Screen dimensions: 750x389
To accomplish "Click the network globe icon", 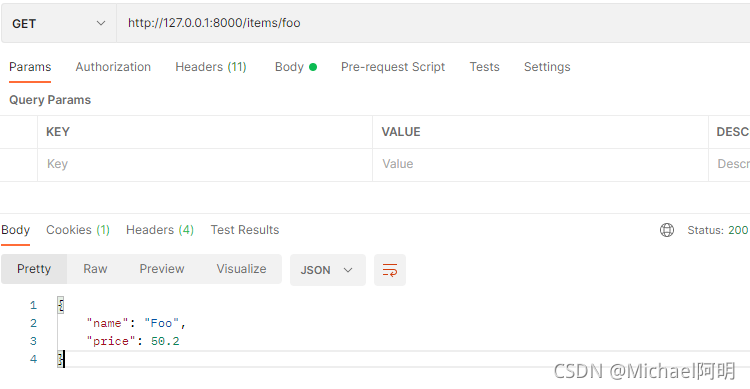I will (x=667, y=230).
